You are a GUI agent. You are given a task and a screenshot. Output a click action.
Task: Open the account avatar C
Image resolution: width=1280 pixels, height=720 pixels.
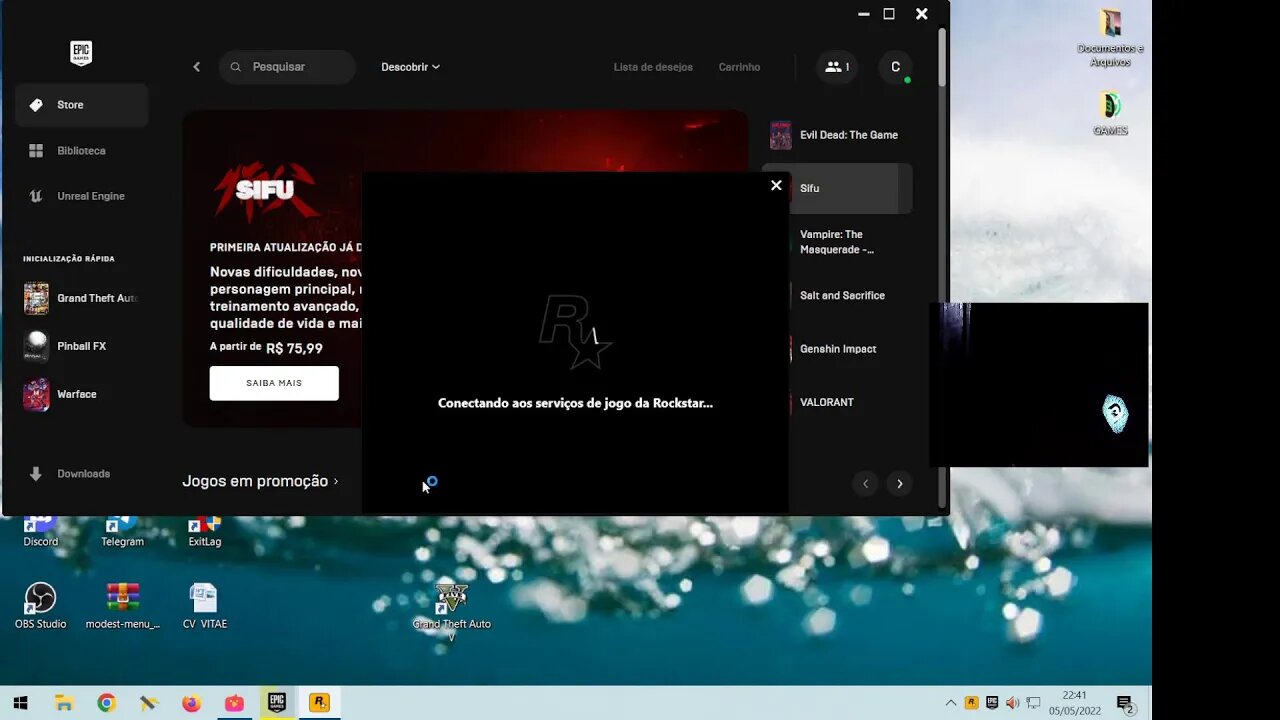coord(895,67)
